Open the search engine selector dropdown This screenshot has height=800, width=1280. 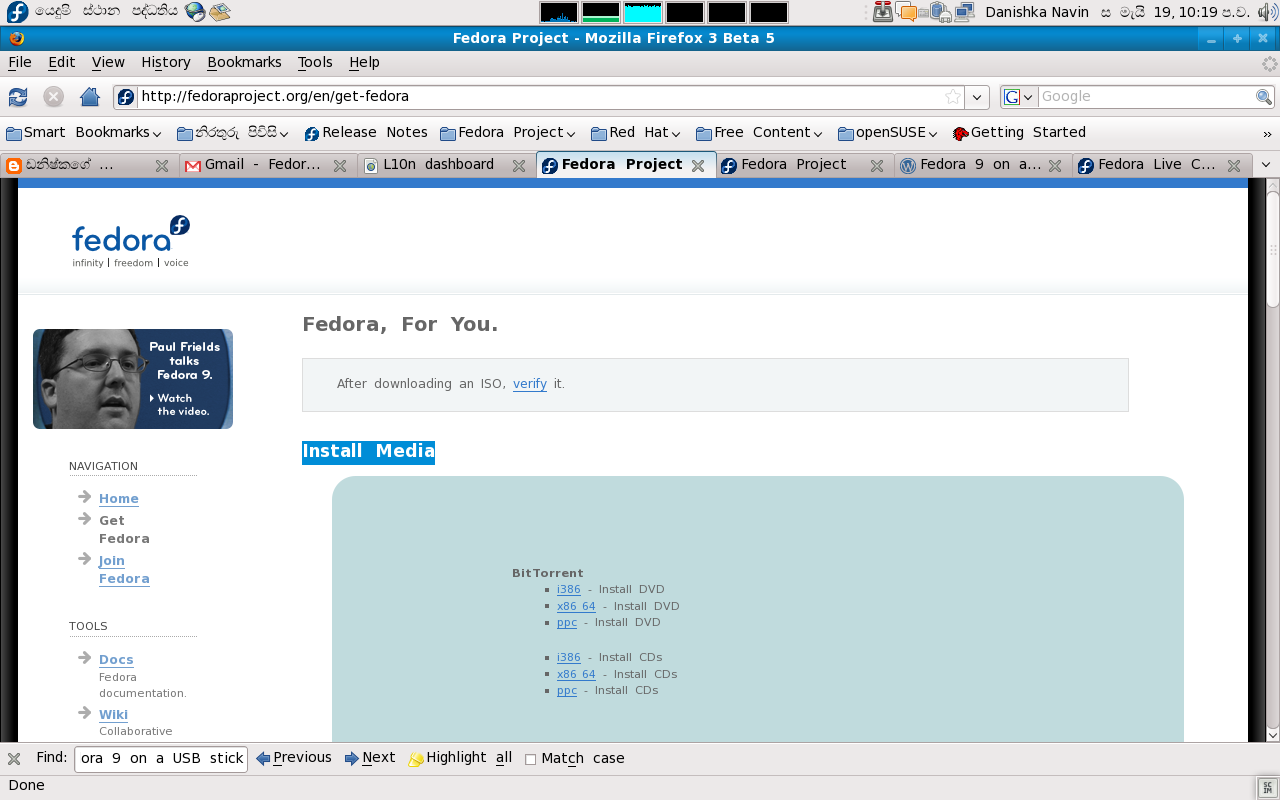(x=1019, y=97)
